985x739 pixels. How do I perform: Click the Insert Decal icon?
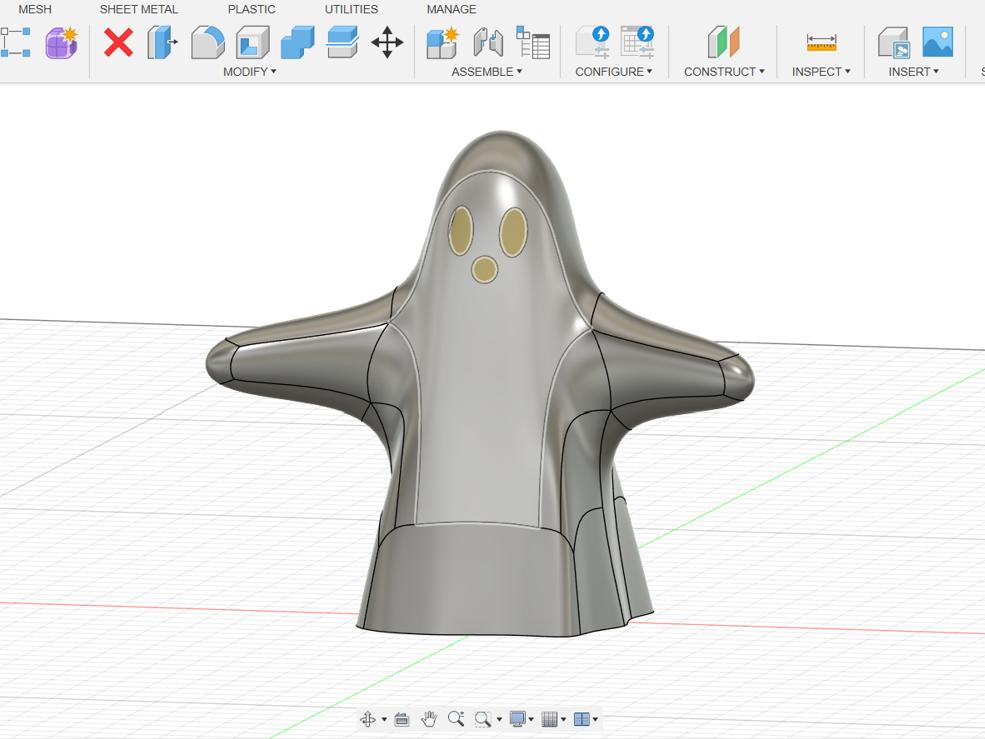click(x=893, y=43)
